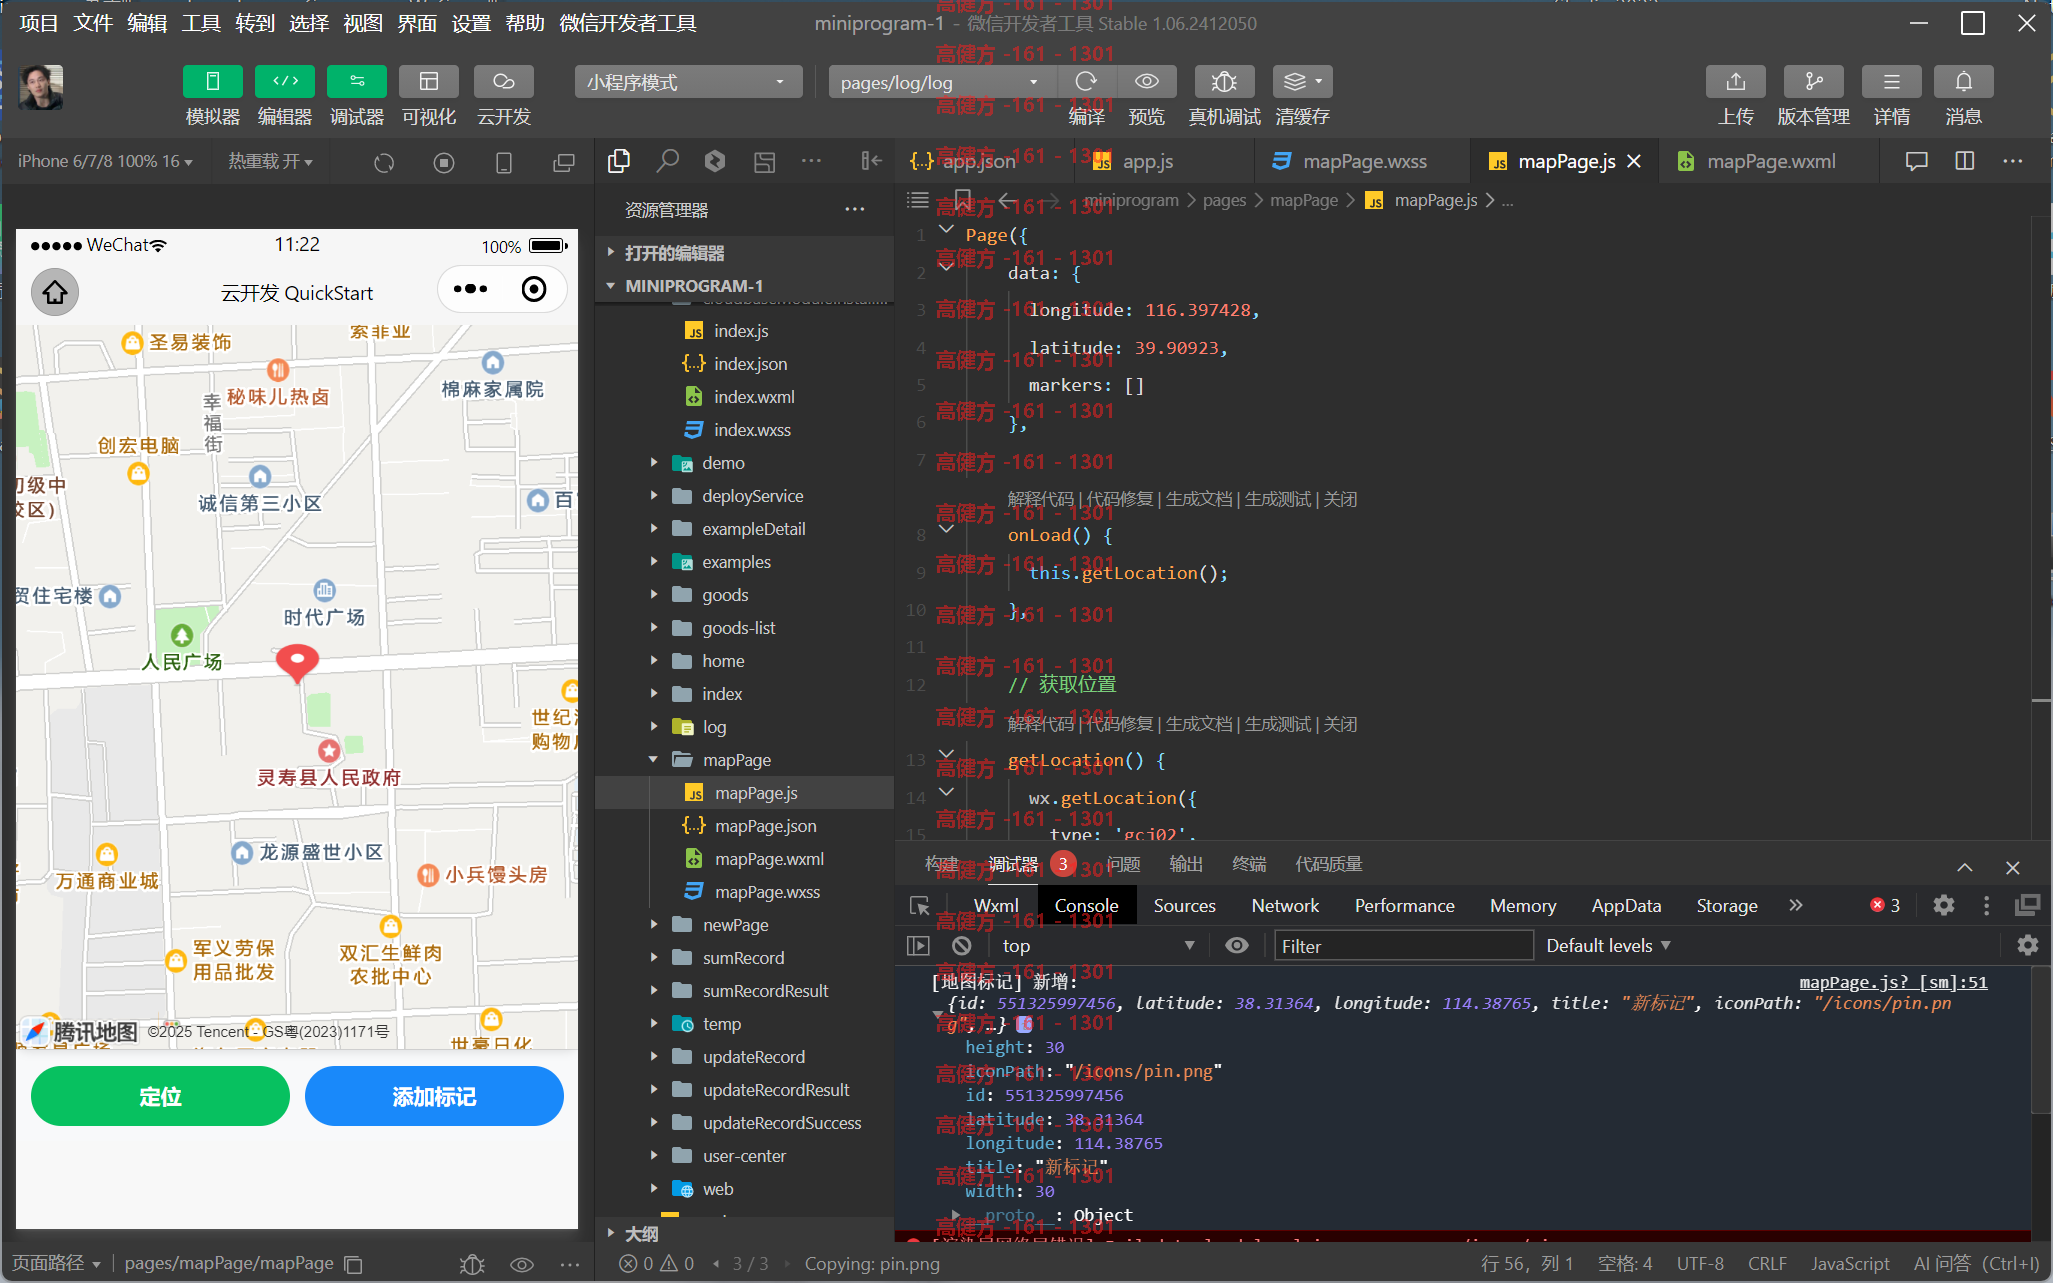Open the hot reload dropdown
2053x1283 pixels.
[270, 161]
